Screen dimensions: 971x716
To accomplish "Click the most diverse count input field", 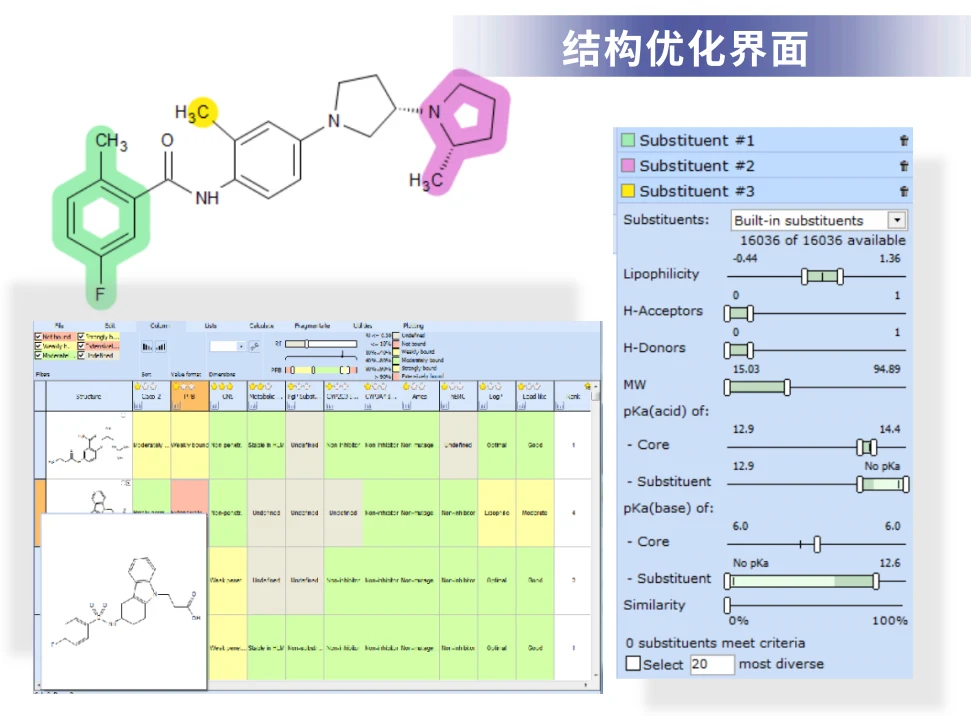I will click(x=712, y=664).
